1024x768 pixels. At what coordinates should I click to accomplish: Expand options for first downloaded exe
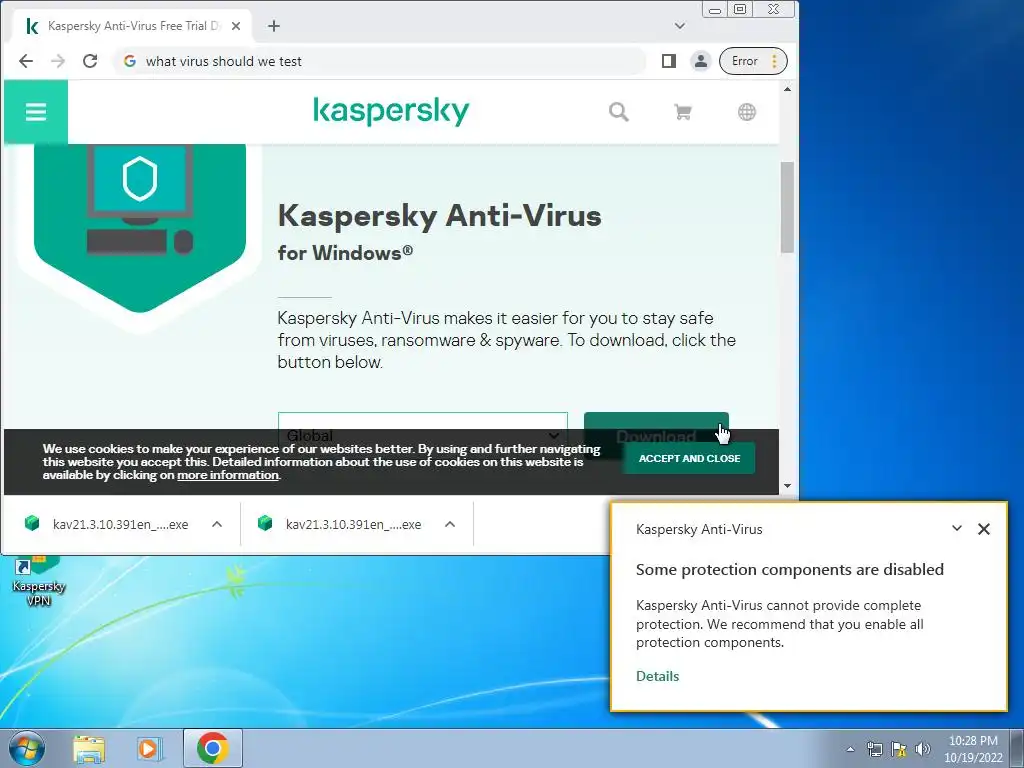point(217,524)
